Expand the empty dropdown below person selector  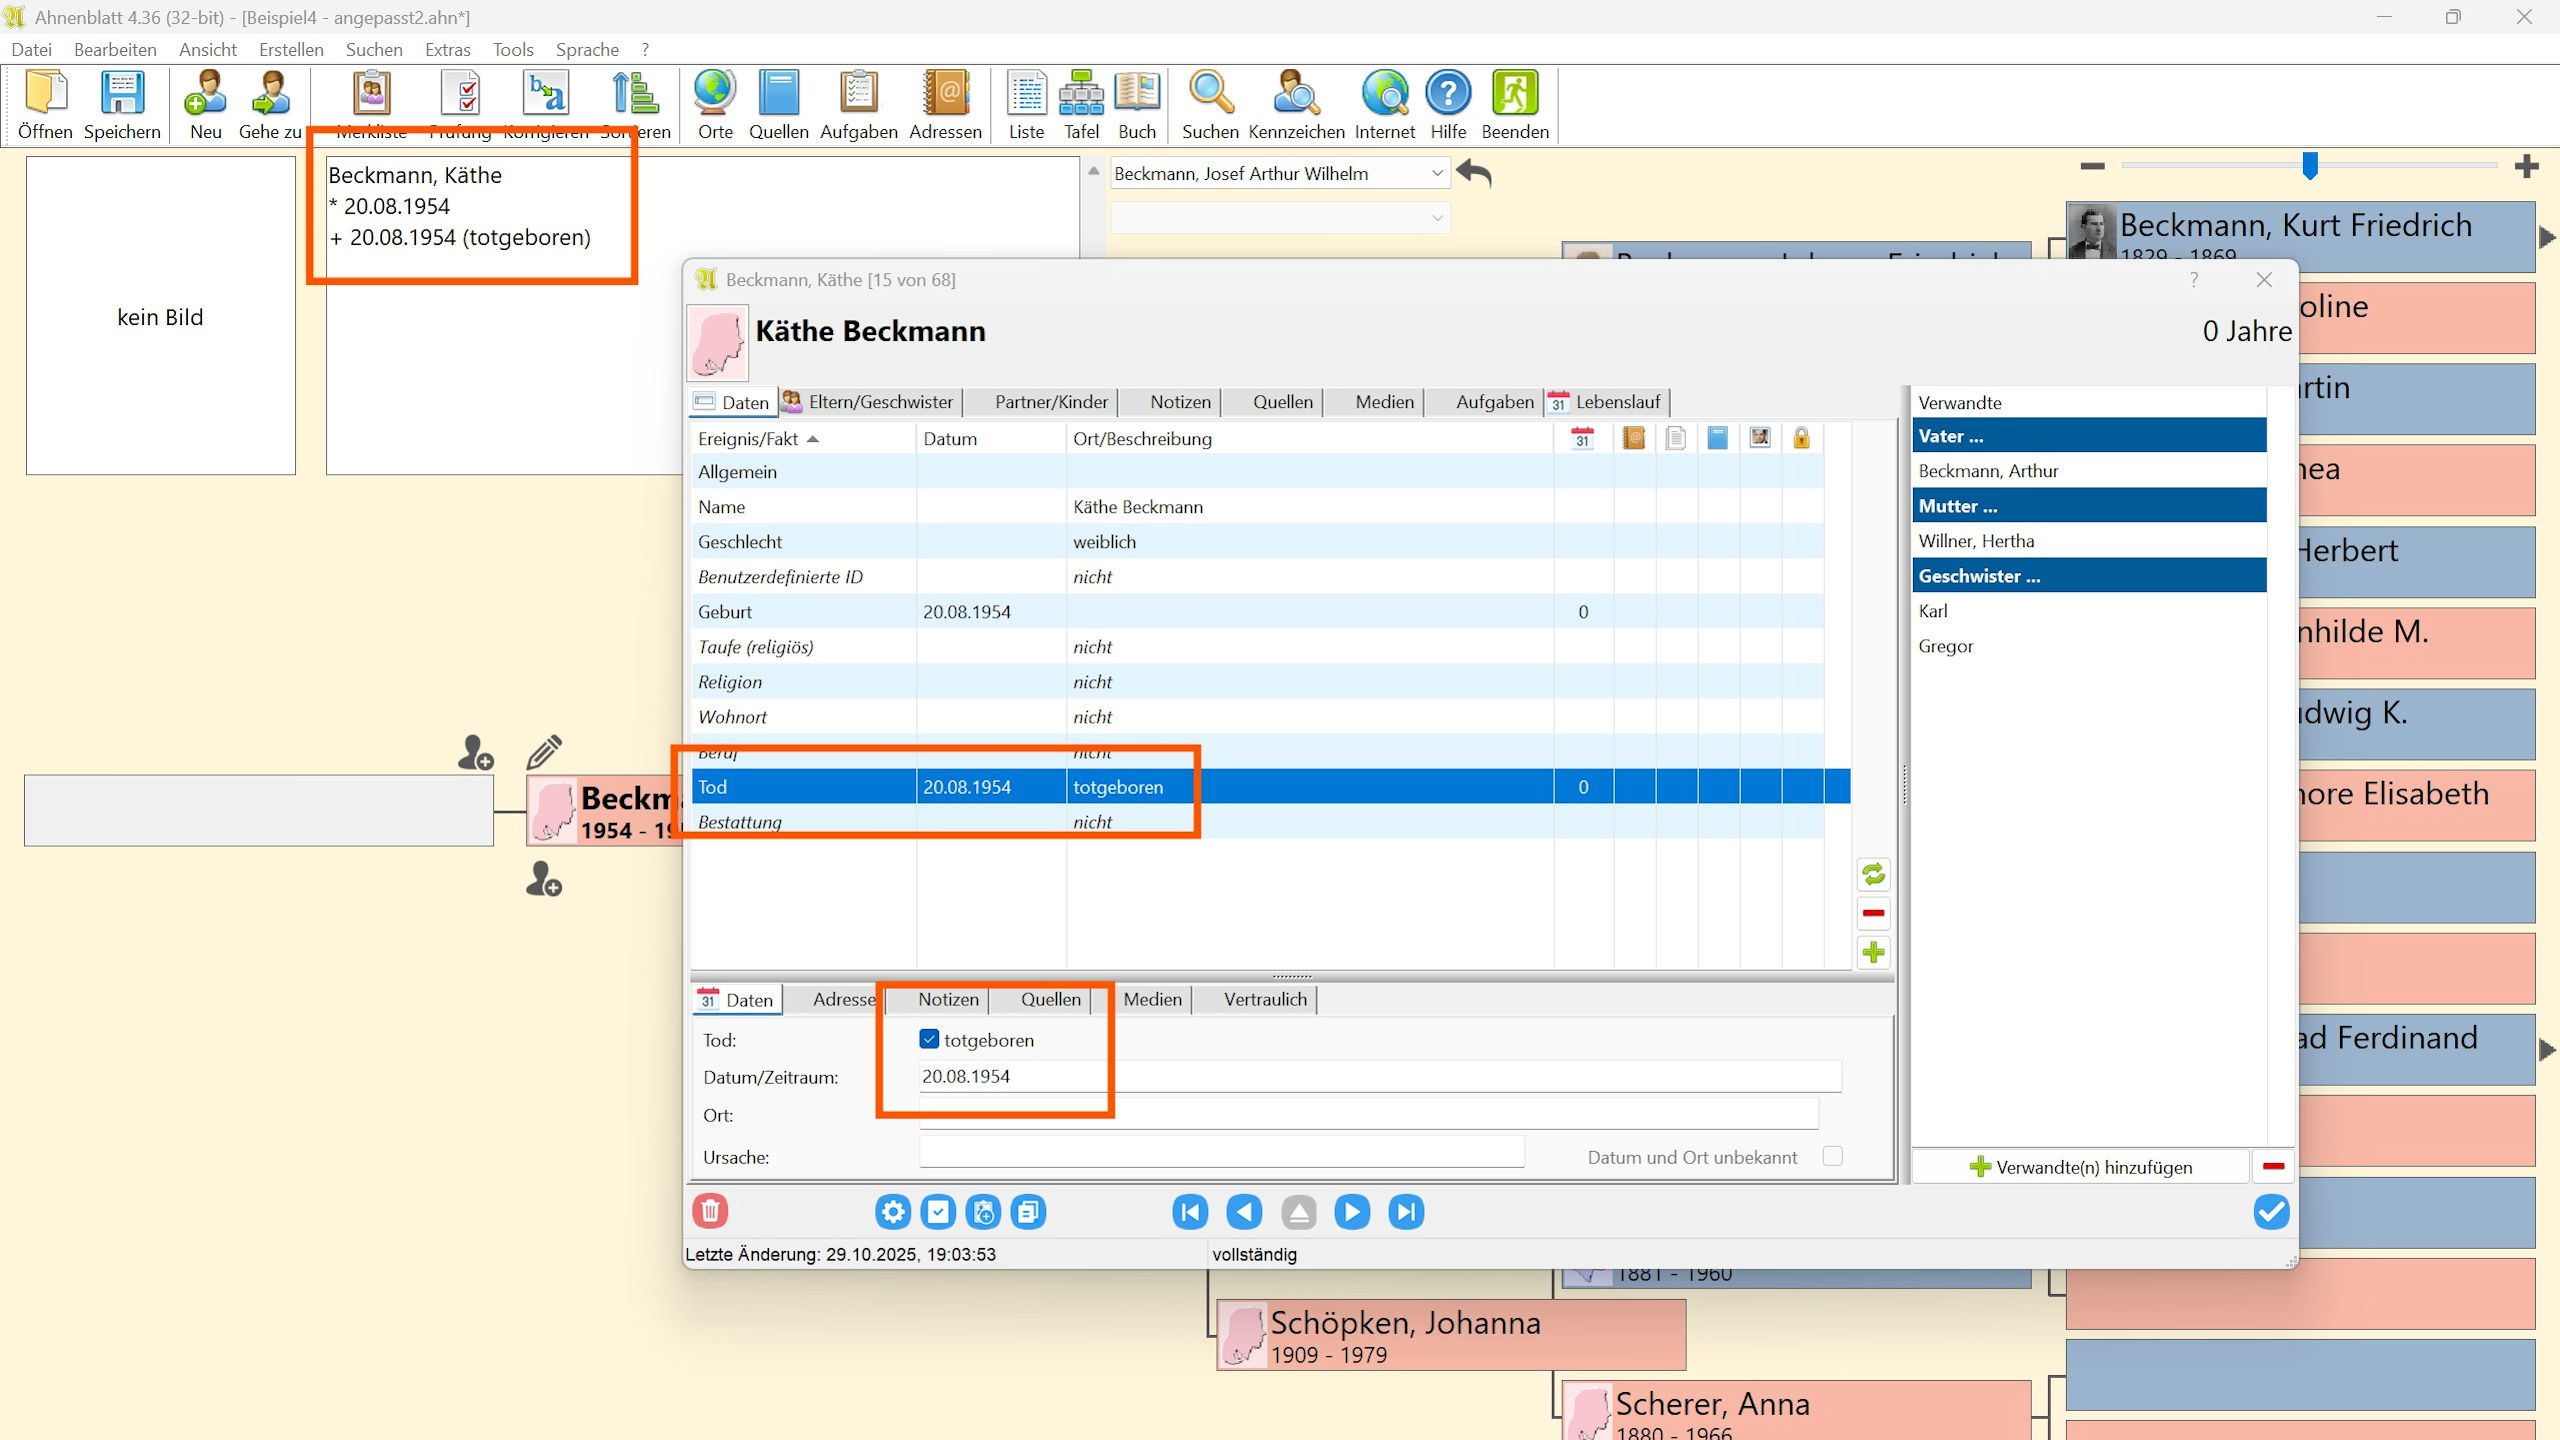[1436, 218]
